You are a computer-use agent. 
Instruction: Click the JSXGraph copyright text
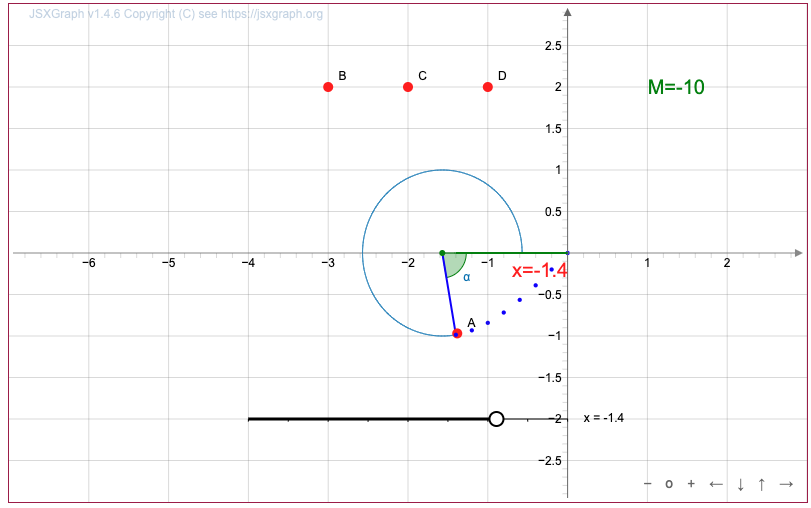click(x=176, y=15)
